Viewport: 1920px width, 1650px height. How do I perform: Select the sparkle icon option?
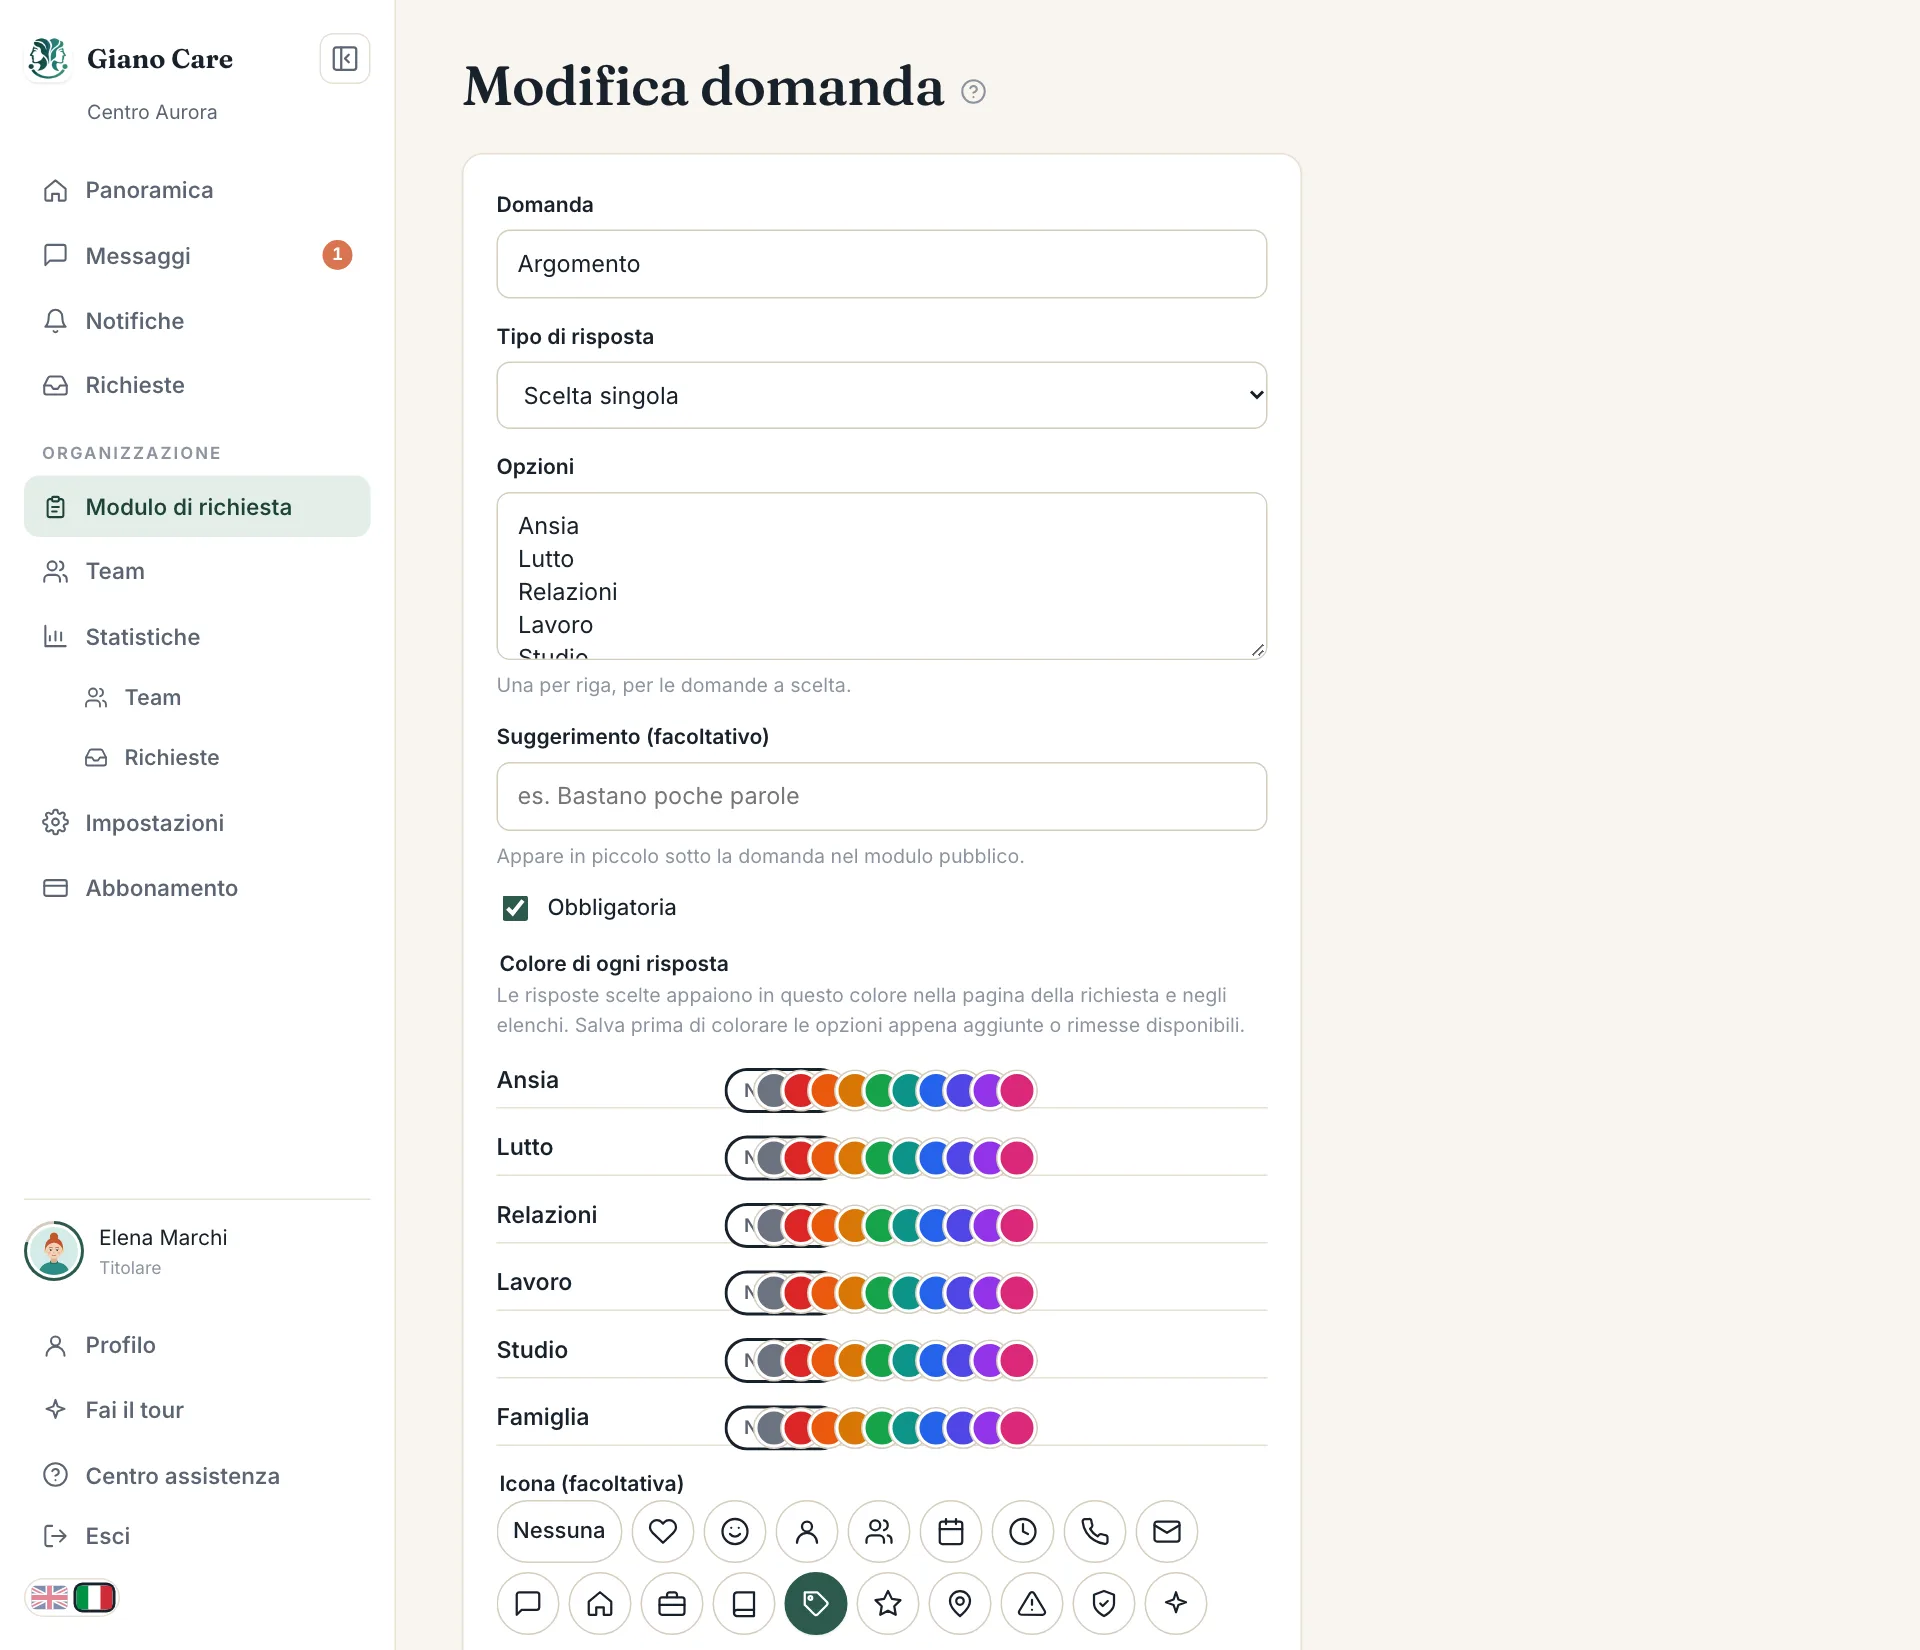pyautogui.click(x=1176, y=1603)
